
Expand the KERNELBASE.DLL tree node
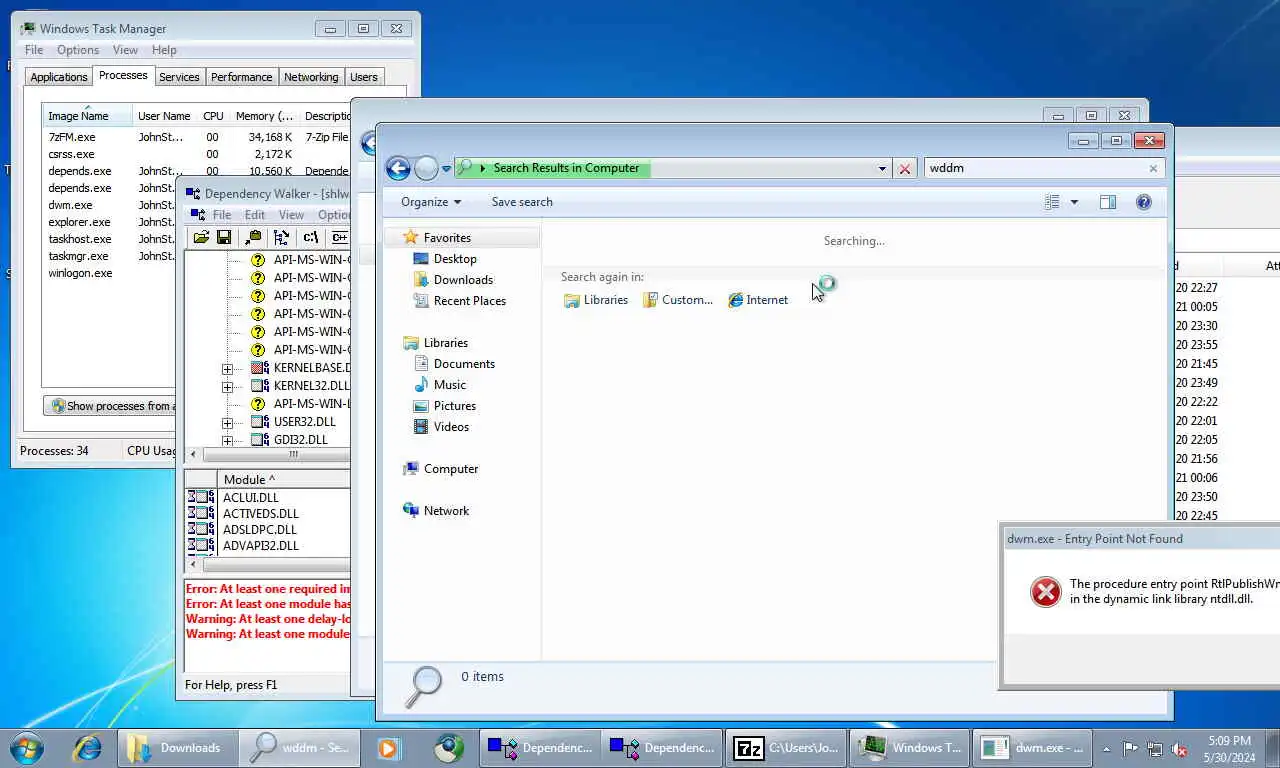tap(228, 369)
